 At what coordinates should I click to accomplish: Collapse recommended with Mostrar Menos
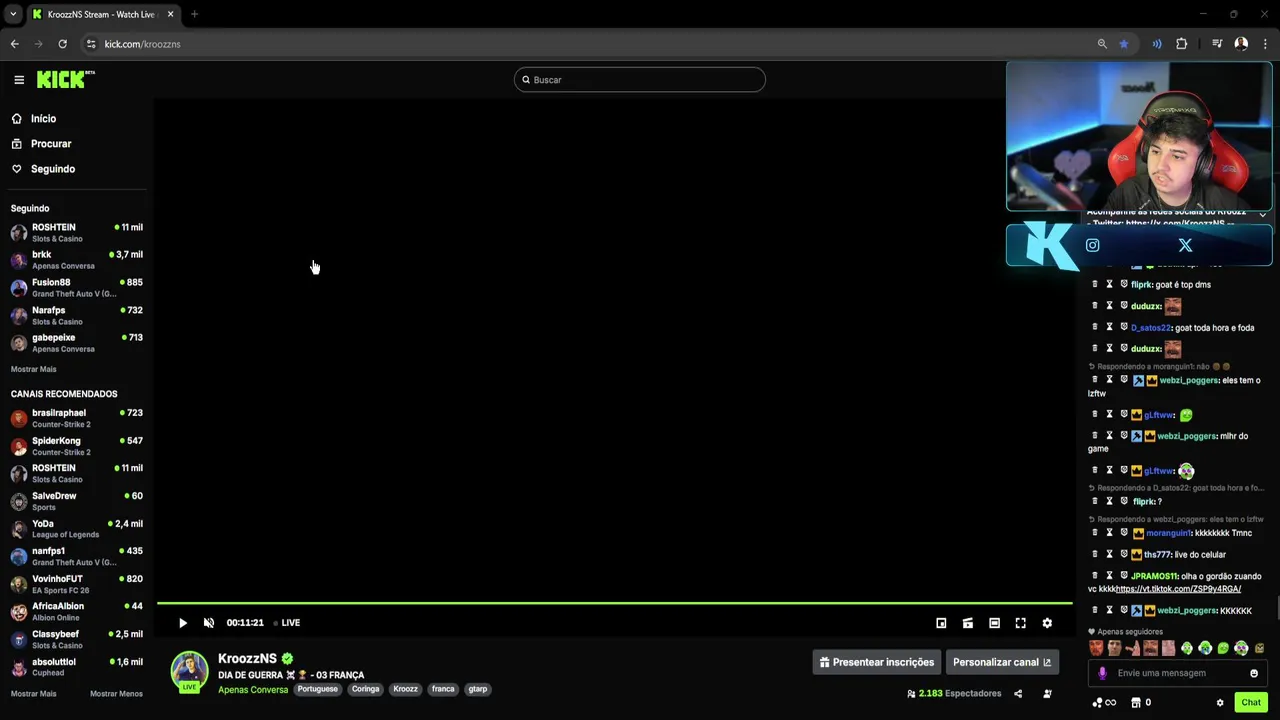(x=116, y=694)
